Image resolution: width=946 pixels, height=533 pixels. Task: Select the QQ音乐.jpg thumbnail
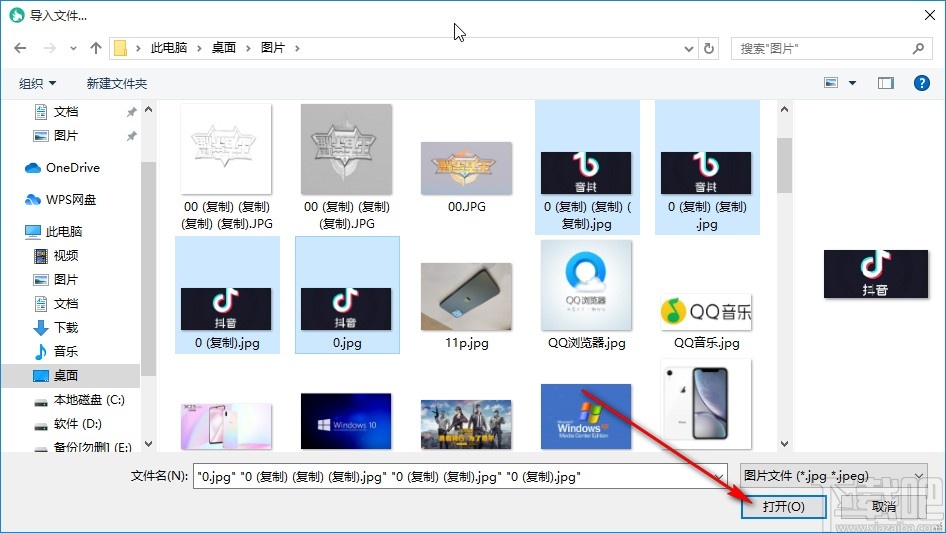(x=706, y=312)
